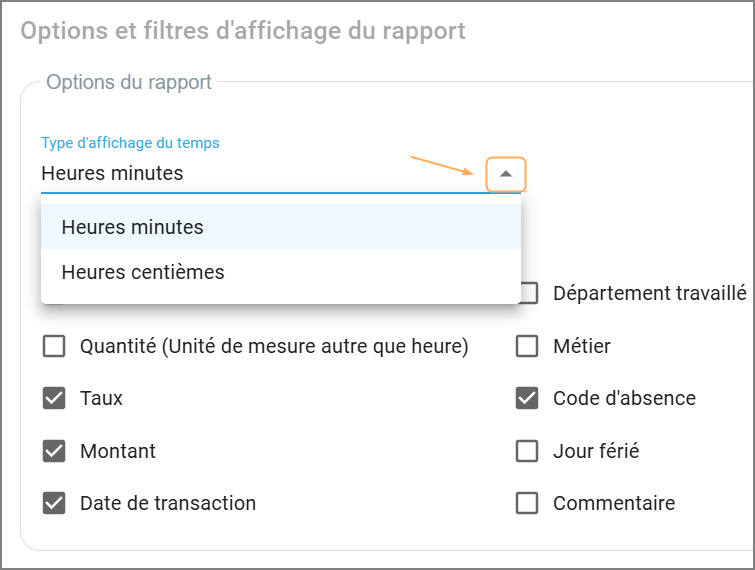Uncheck the Taux checkbox
This screenshot has height=570, width=755.
[54, 398]
